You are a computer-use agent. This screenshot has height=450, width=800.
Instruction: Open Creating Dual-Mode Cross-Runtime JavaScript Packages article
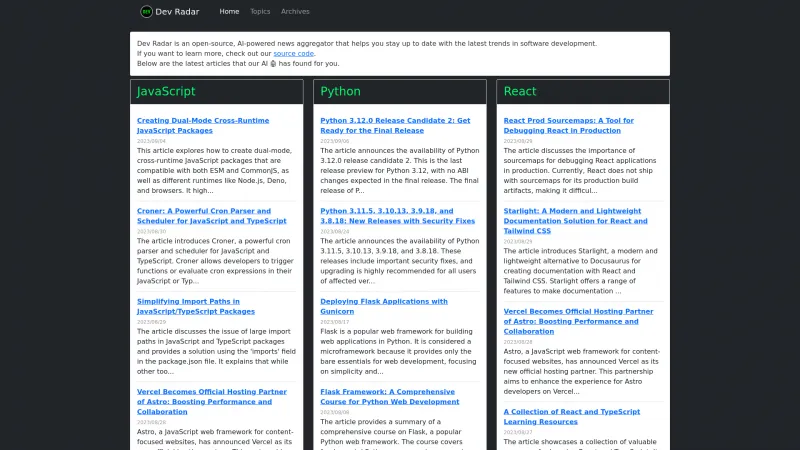[203, 126]
